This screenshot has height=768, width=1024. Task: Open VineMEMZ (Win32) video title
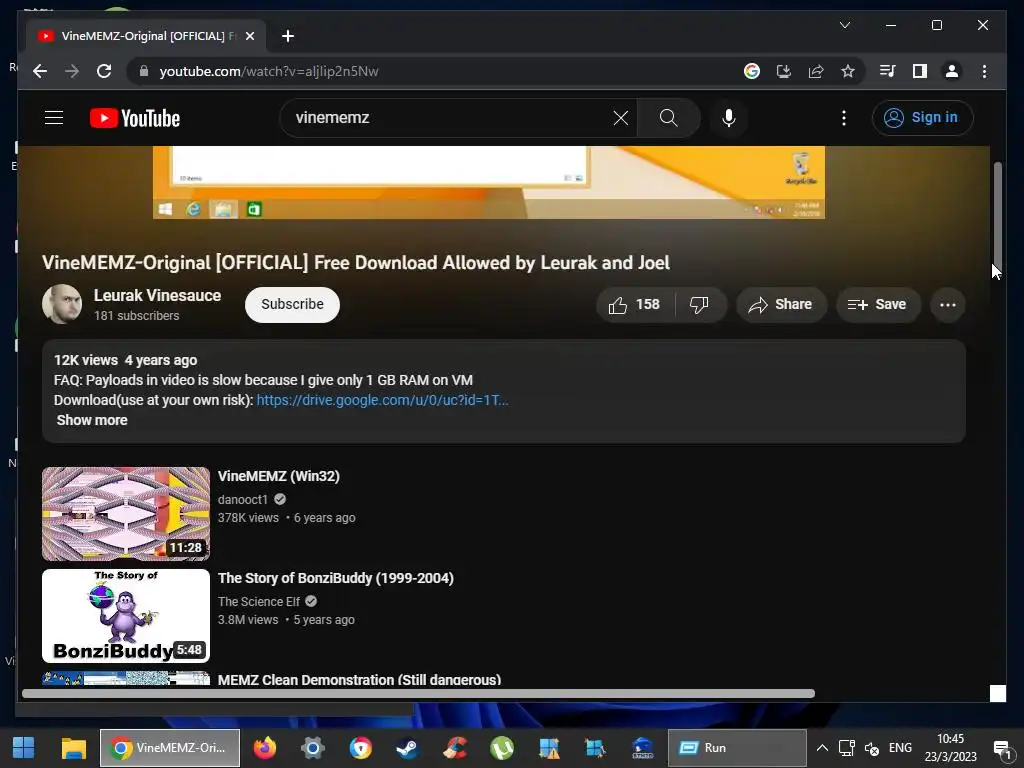[x=279, y=476]
